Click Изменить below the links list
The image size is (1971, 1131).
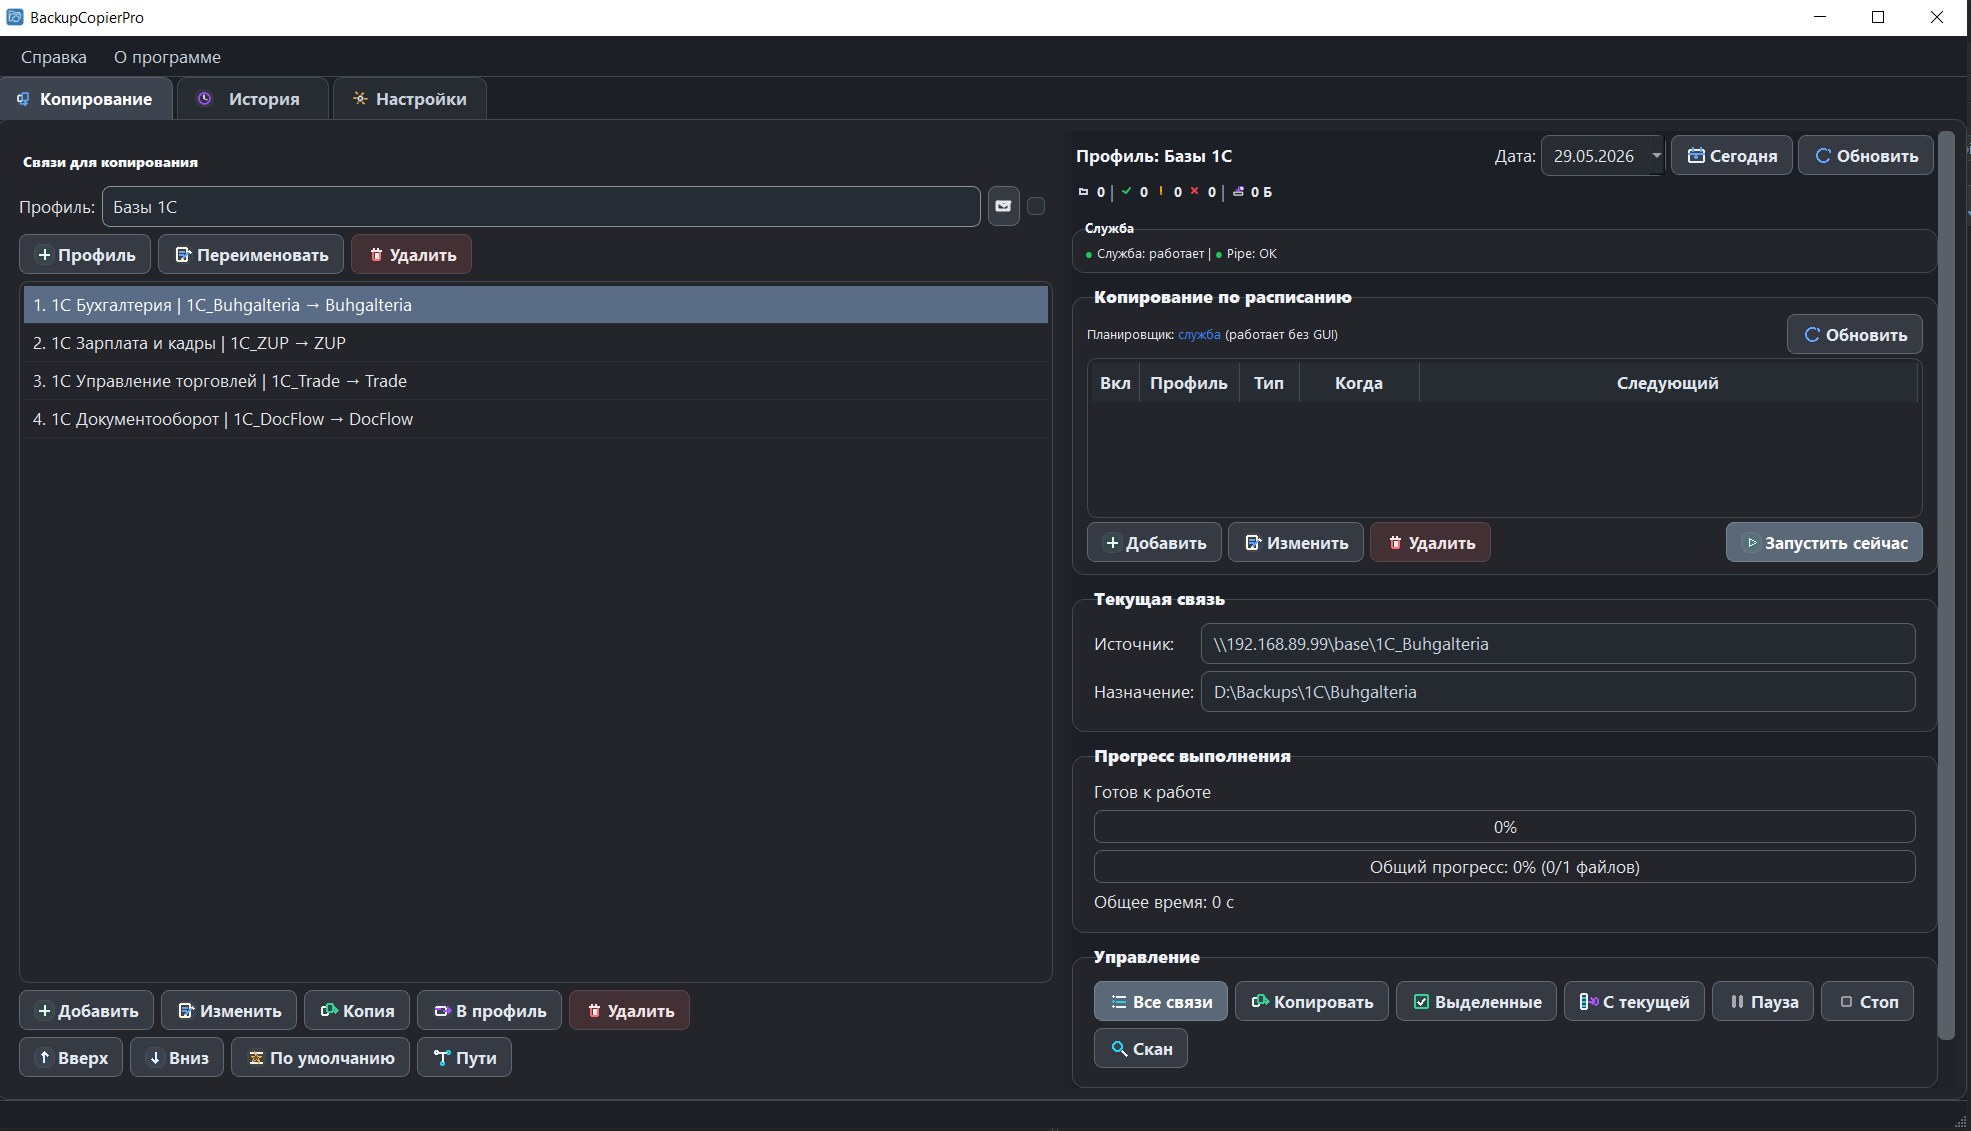click(x=229, y=1011)
